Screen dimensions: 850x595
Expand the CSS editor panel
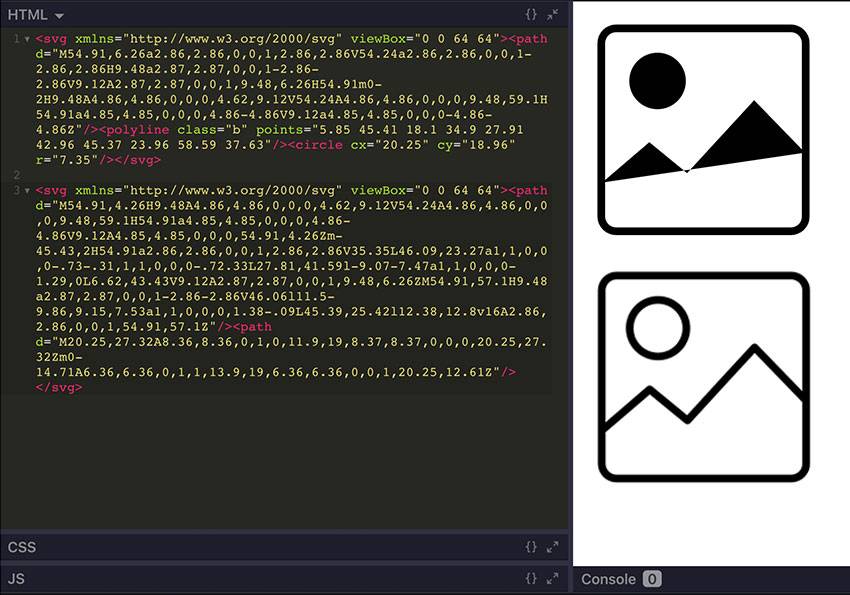tap(552, 547)
